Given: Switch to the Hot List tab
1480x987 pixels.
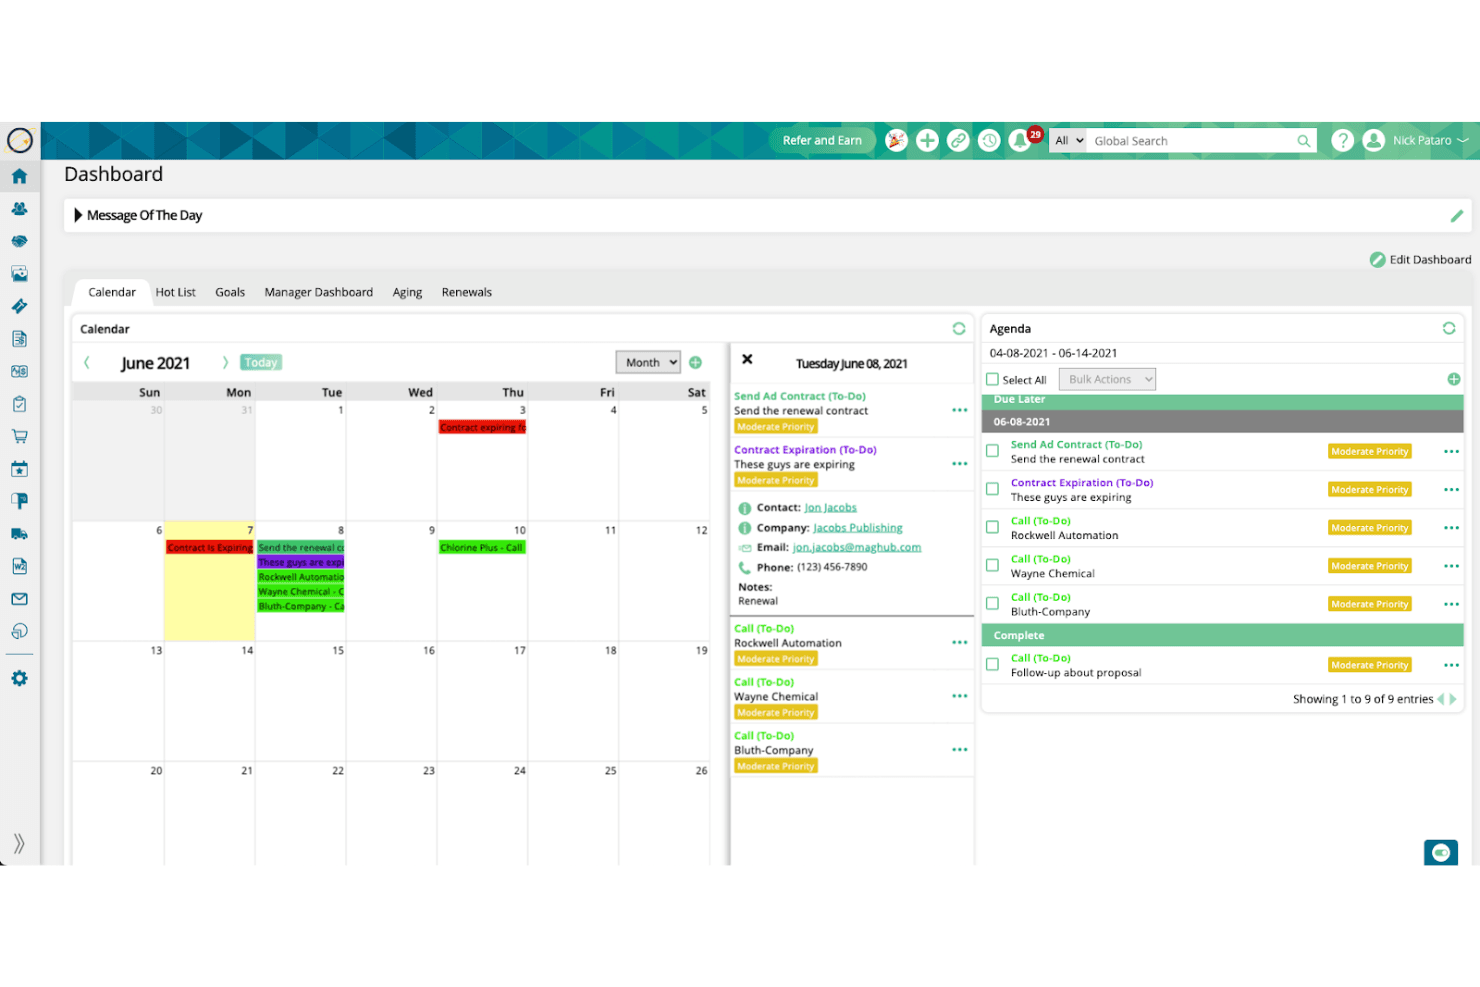Looking at the screenshot, I should tap(176, 292).
